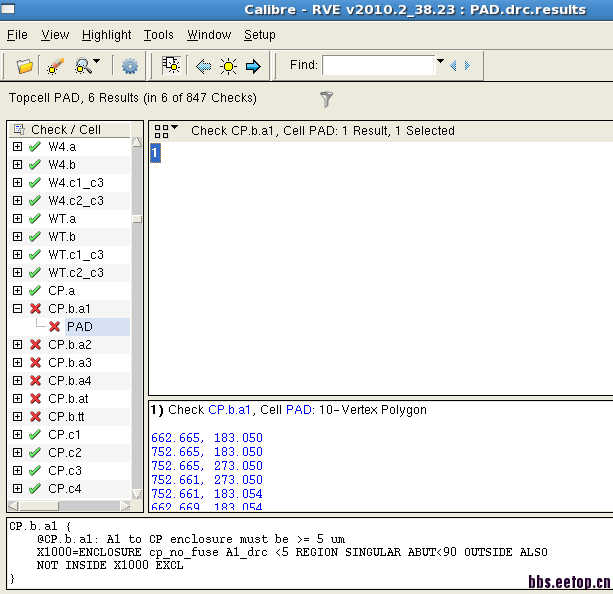This screenshot has width=613, height=594.
Task: Click the red X icon beside CP.b.a2
Action: pyautogui.click(x=35, y=345)
